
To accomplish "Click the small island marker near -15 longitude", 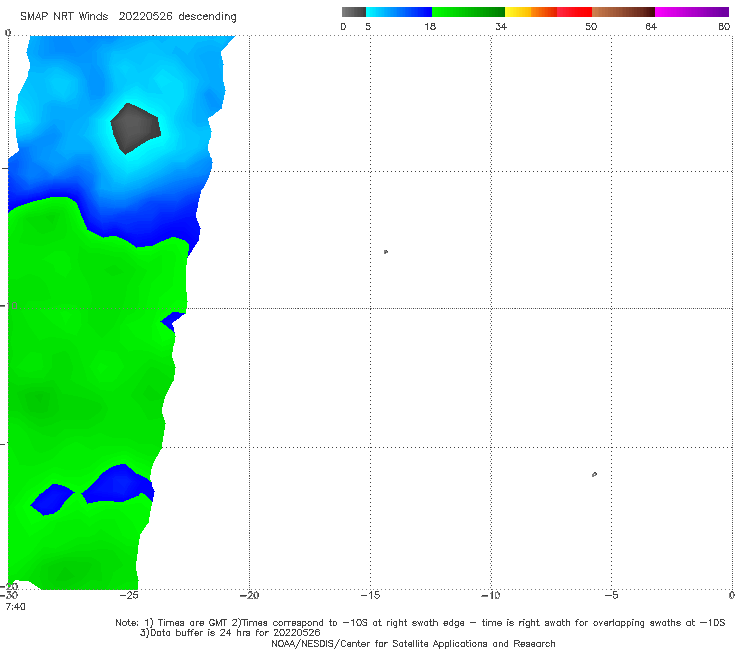I will pos(386,252).
